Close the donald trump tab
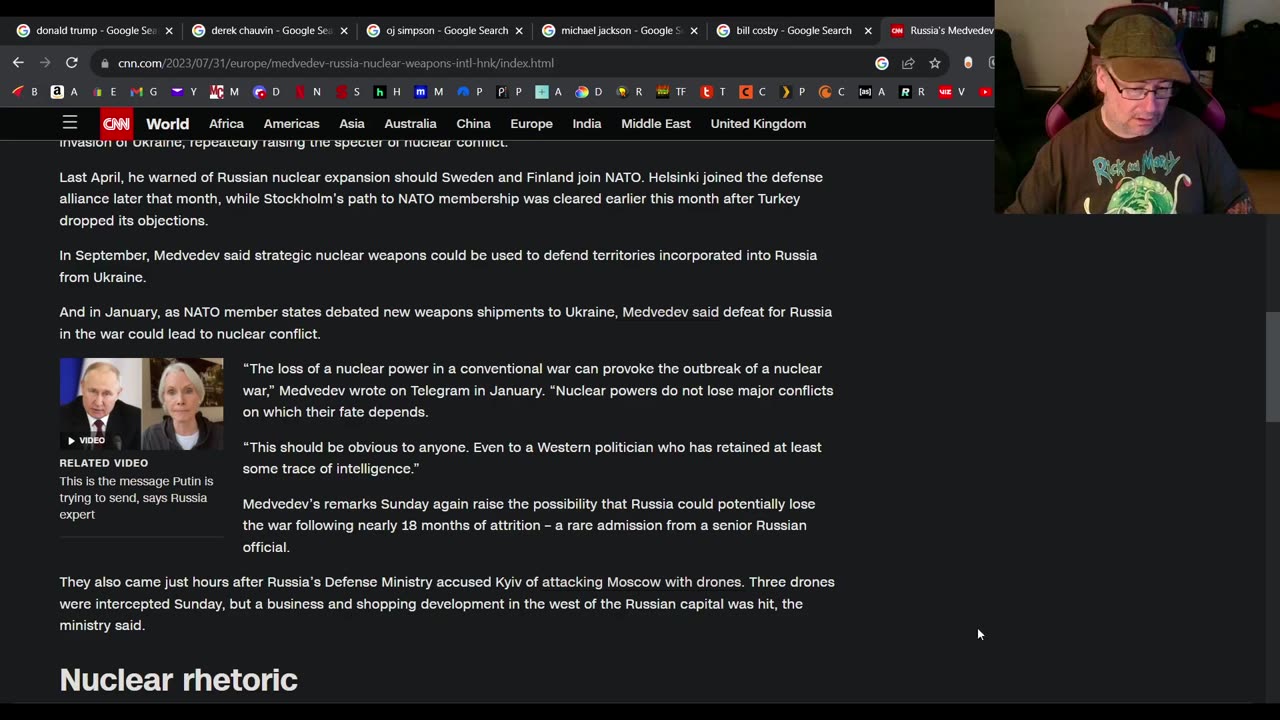This screenshot has width=1280, height=720. click(x=169, y=31)
